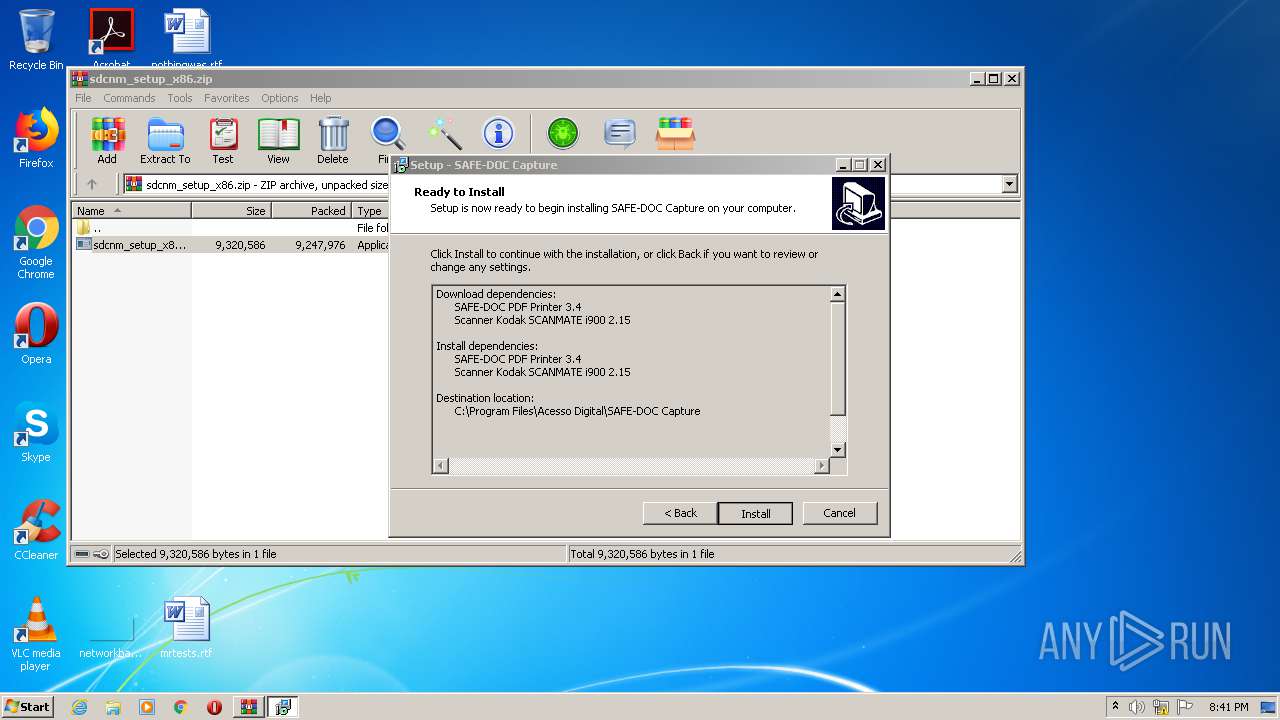Sort by Packed column header
Screen dimensions: 1280x720
(311, 211)
